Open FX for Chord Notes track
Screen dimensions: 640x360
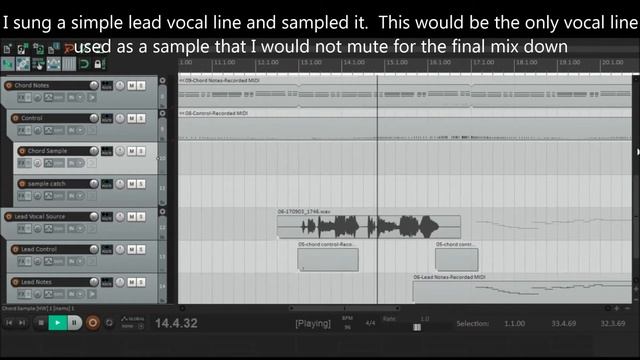point(21,98)
